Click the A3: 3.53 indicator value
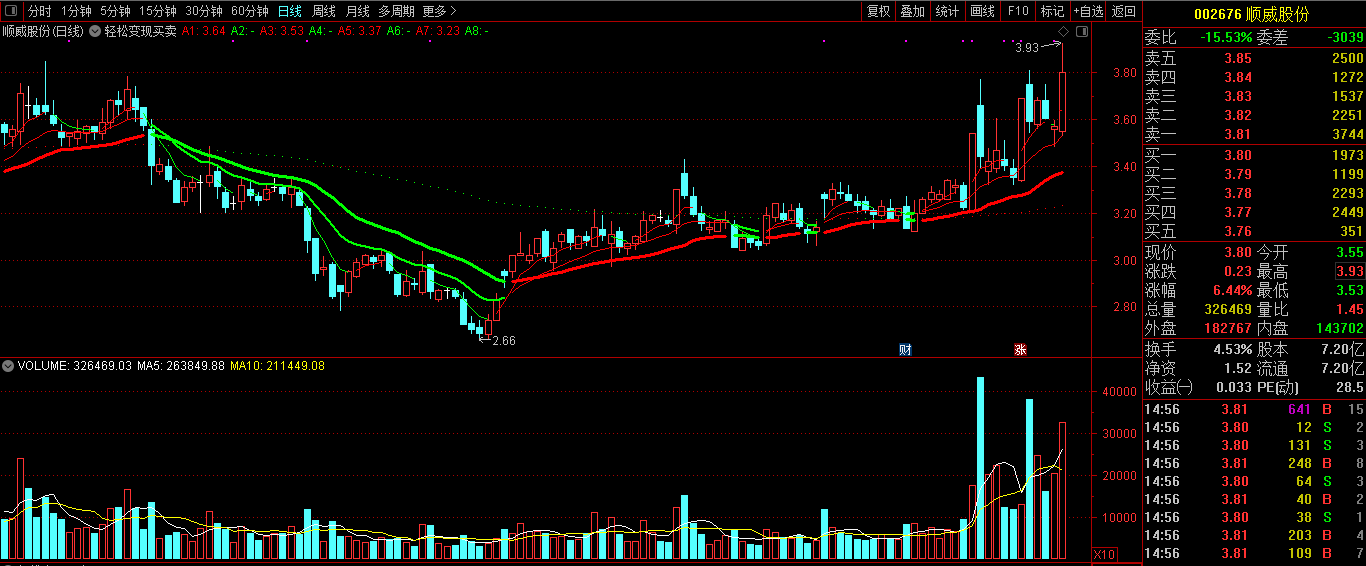 [282, 31]
